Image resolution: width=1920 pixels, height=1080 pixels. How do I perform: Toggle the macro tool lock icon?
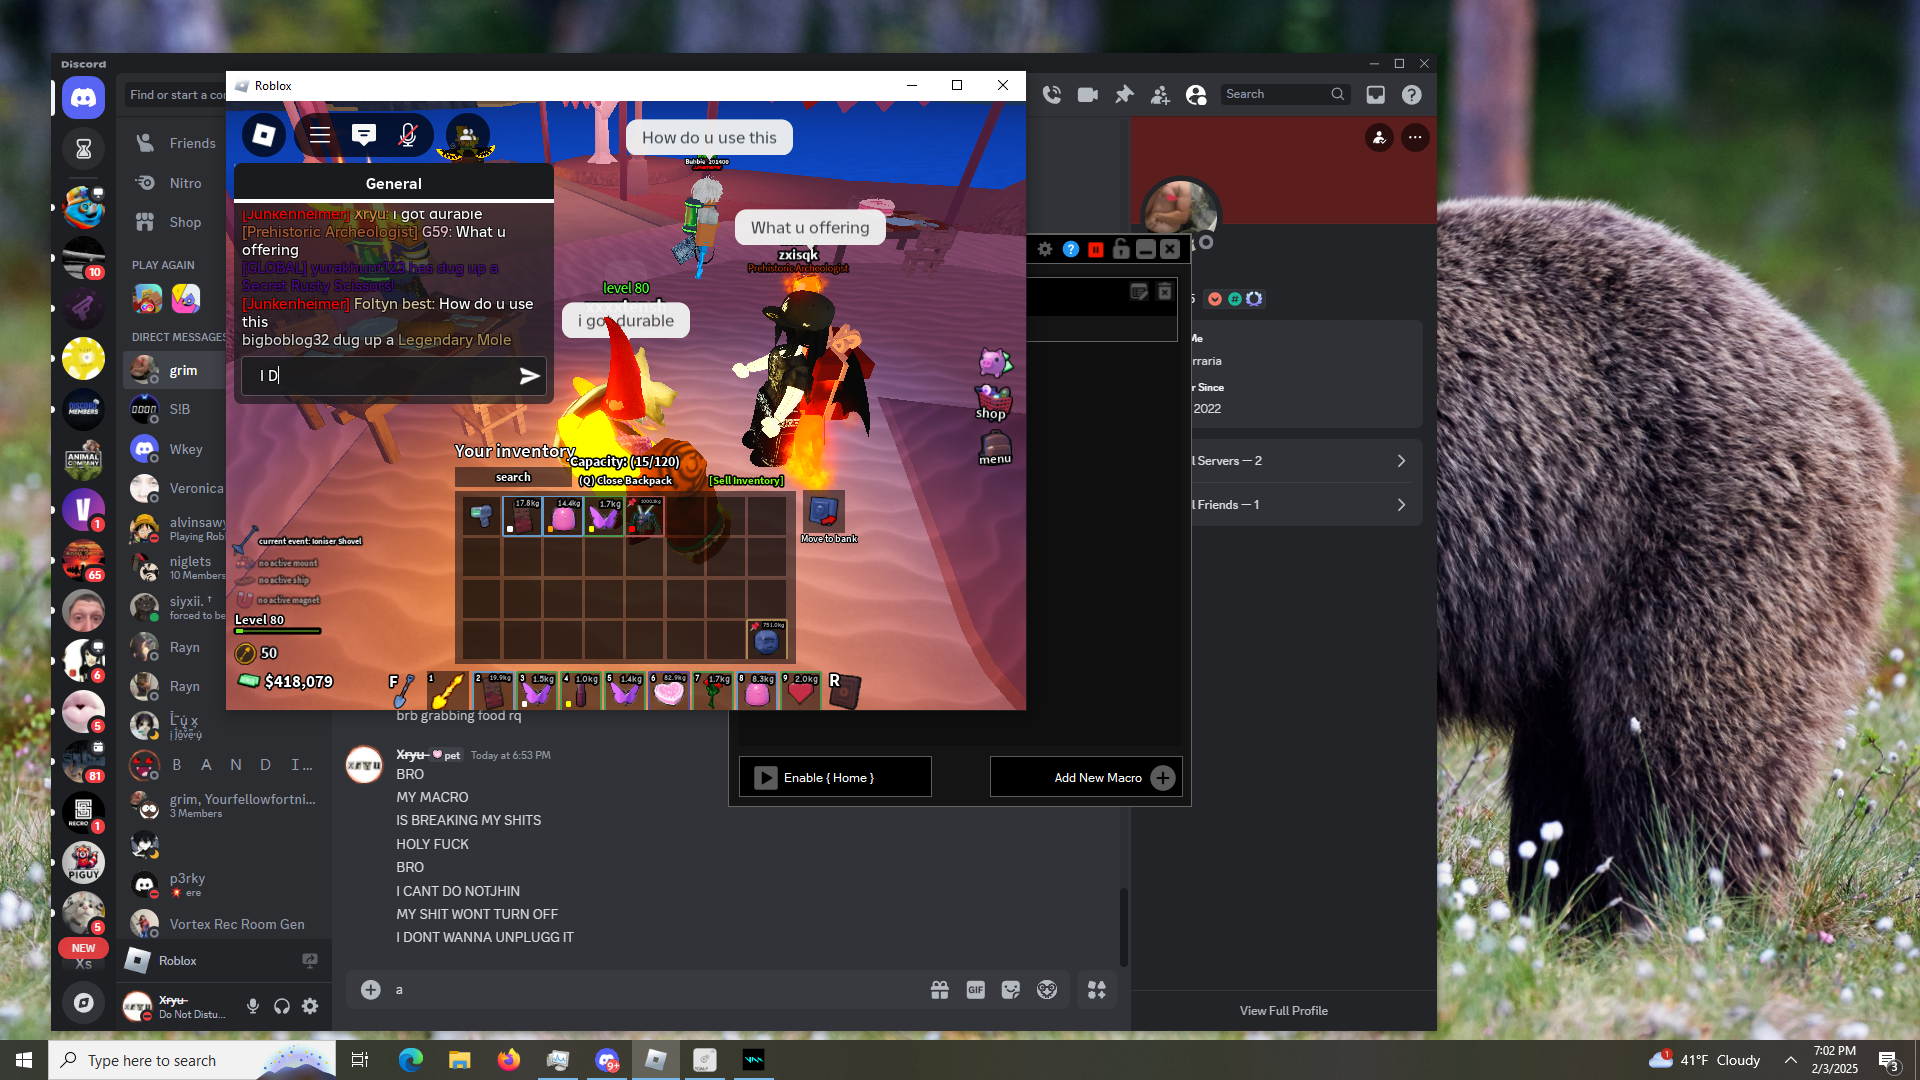(1121, 249)
